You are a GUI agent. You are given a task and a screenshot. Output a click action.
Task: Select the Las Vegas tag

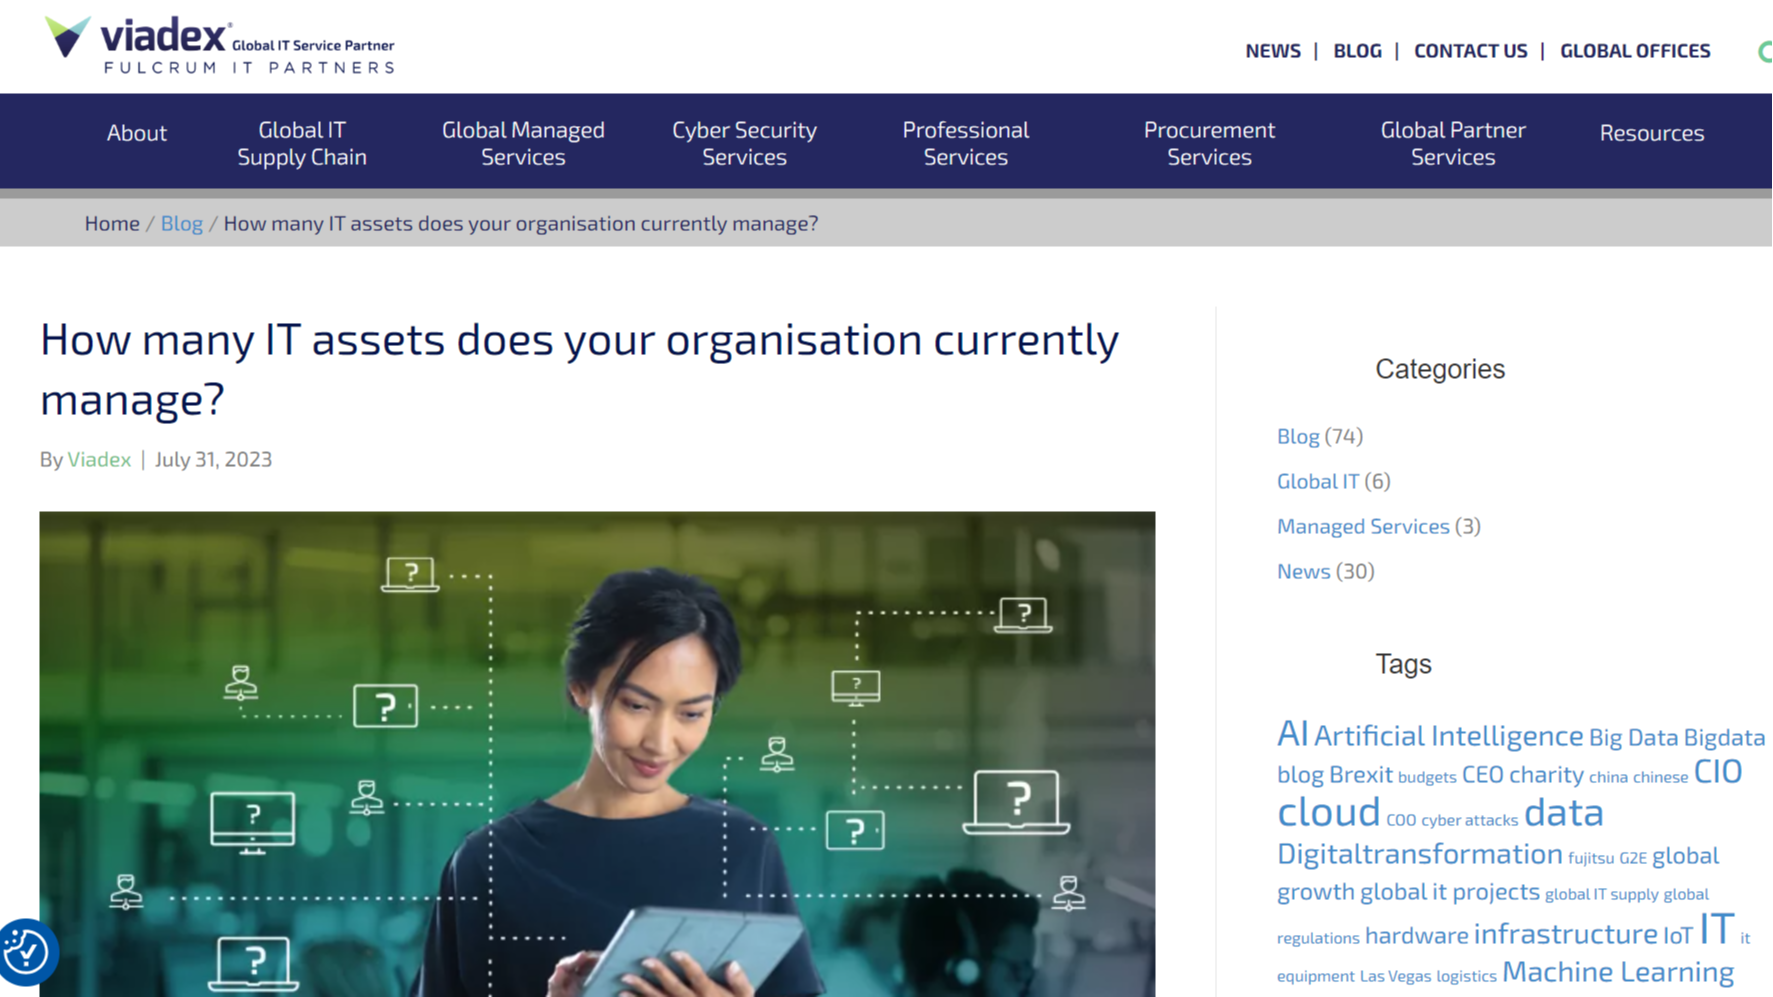tap(1395, 976)
